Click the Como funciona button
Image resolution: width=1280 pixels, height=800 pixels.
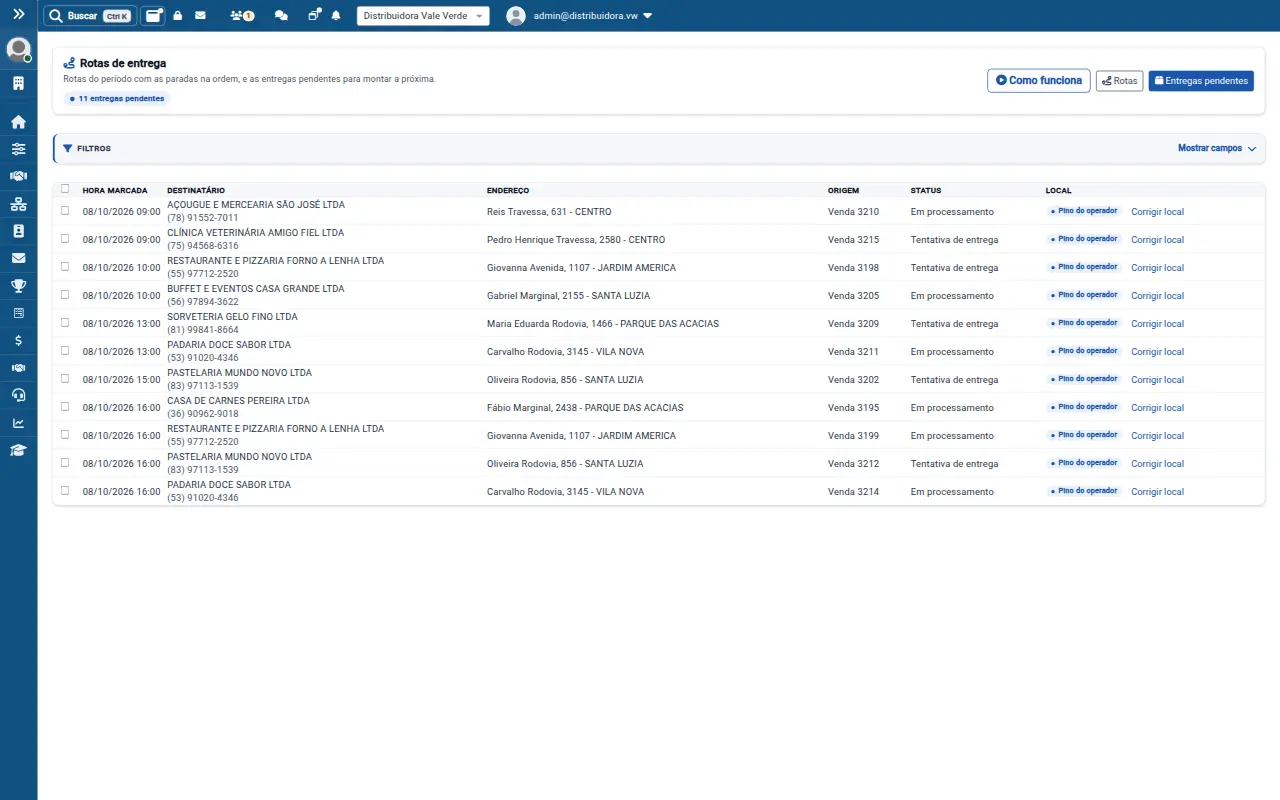[1038, 81]
